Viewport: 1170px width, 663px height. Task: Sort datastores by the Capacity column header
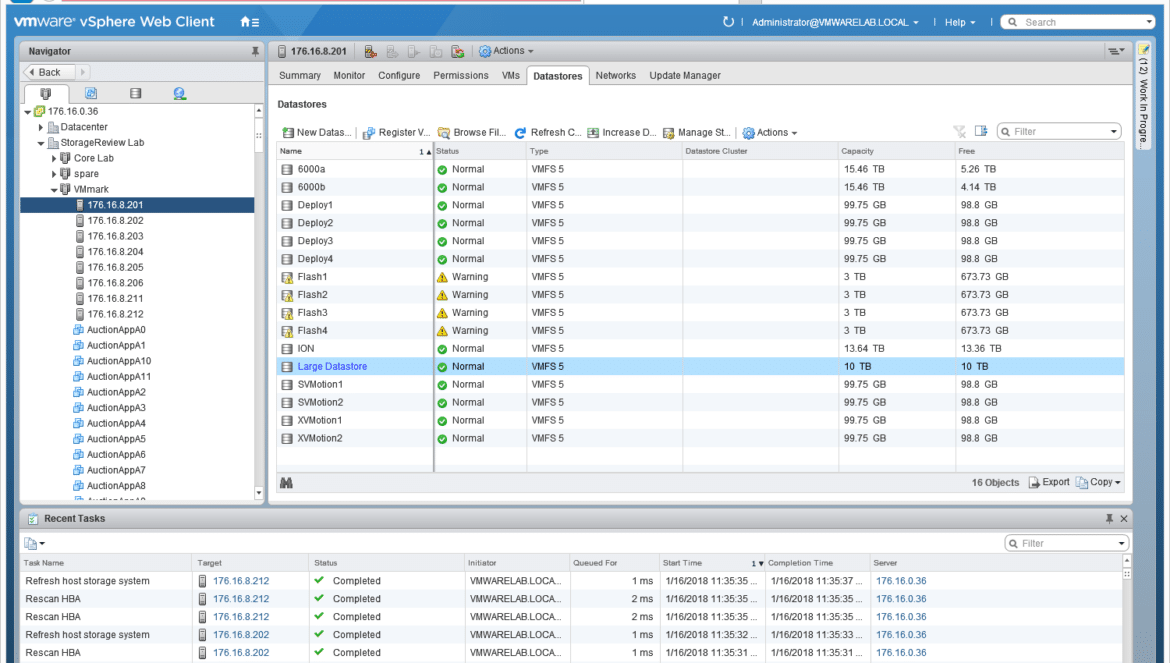896,151
